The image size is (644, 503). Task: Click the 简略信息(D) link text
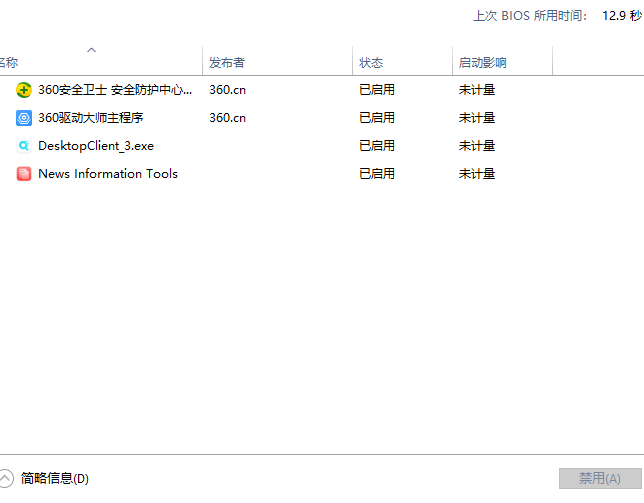point(55,478)
